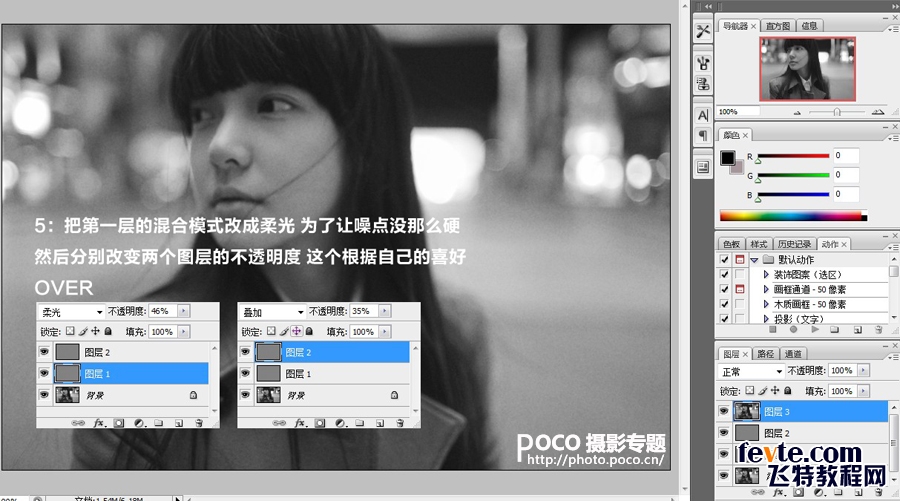
Task: Toggle checkbox for 画框通道 - 50 像素
Action: tap(724, 289)
